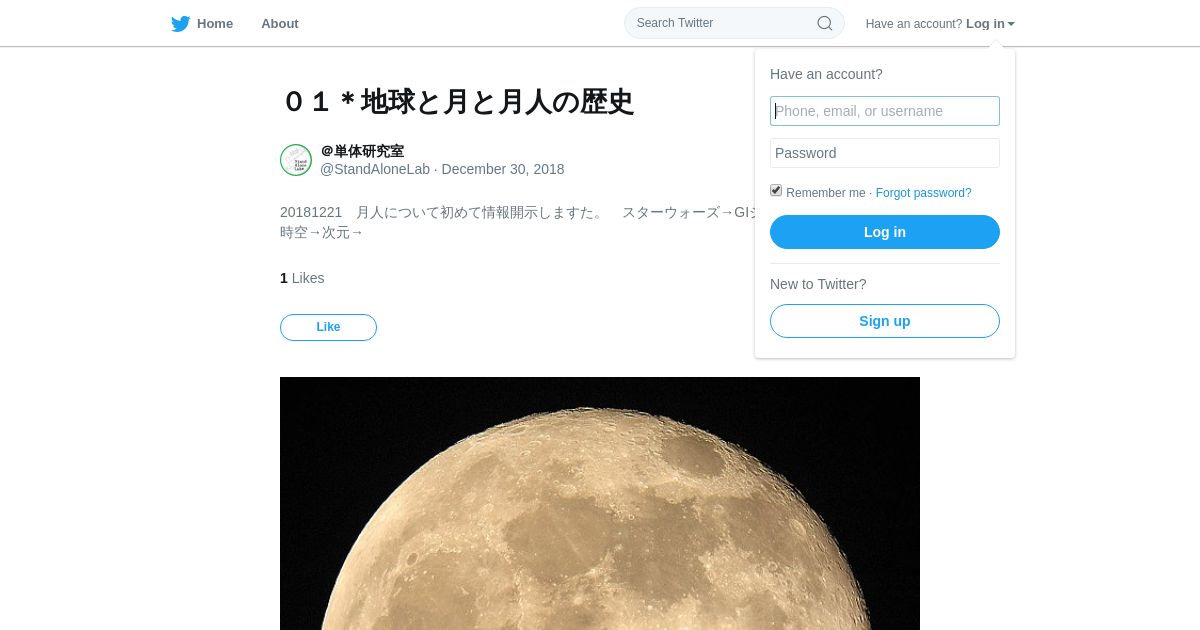Image resolution: width=1200 pixels, height=630 pixels.
Task: Open the moon photo
Action: [600, 503]
